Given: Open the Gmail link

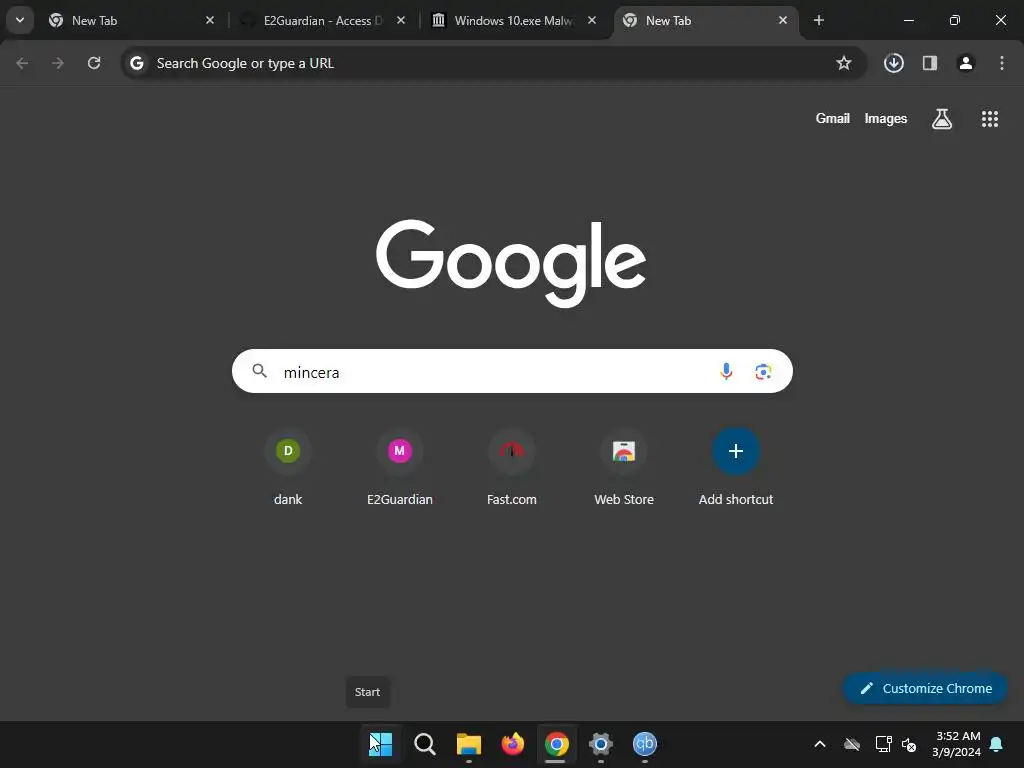Looking at the screenshot, I should pos(833,118).
